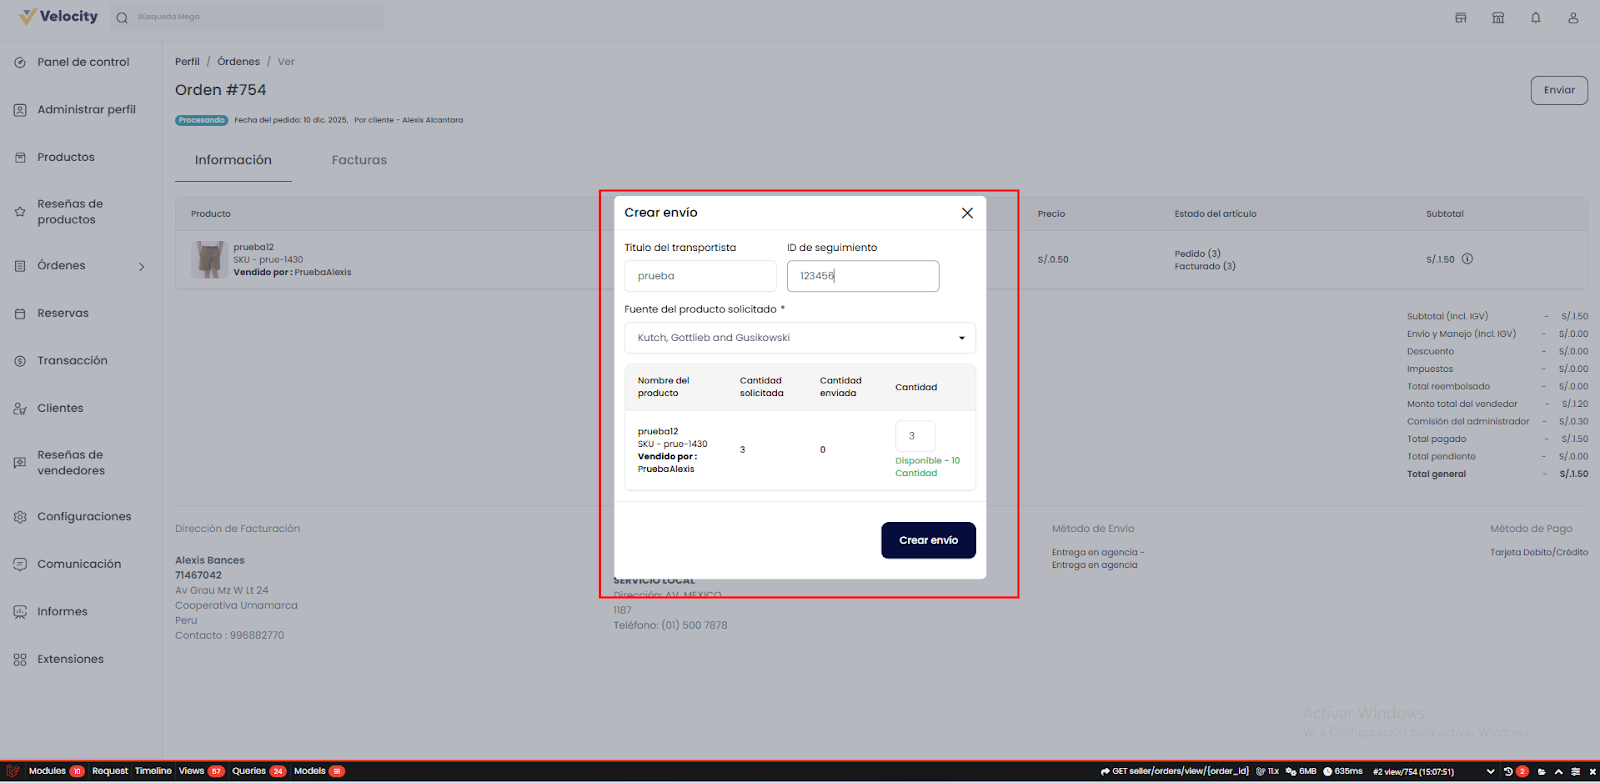Click the ID de seguimiento field
Image resolution: width=1600 pixels, height=783 pixels.
[x=862, y=276]
